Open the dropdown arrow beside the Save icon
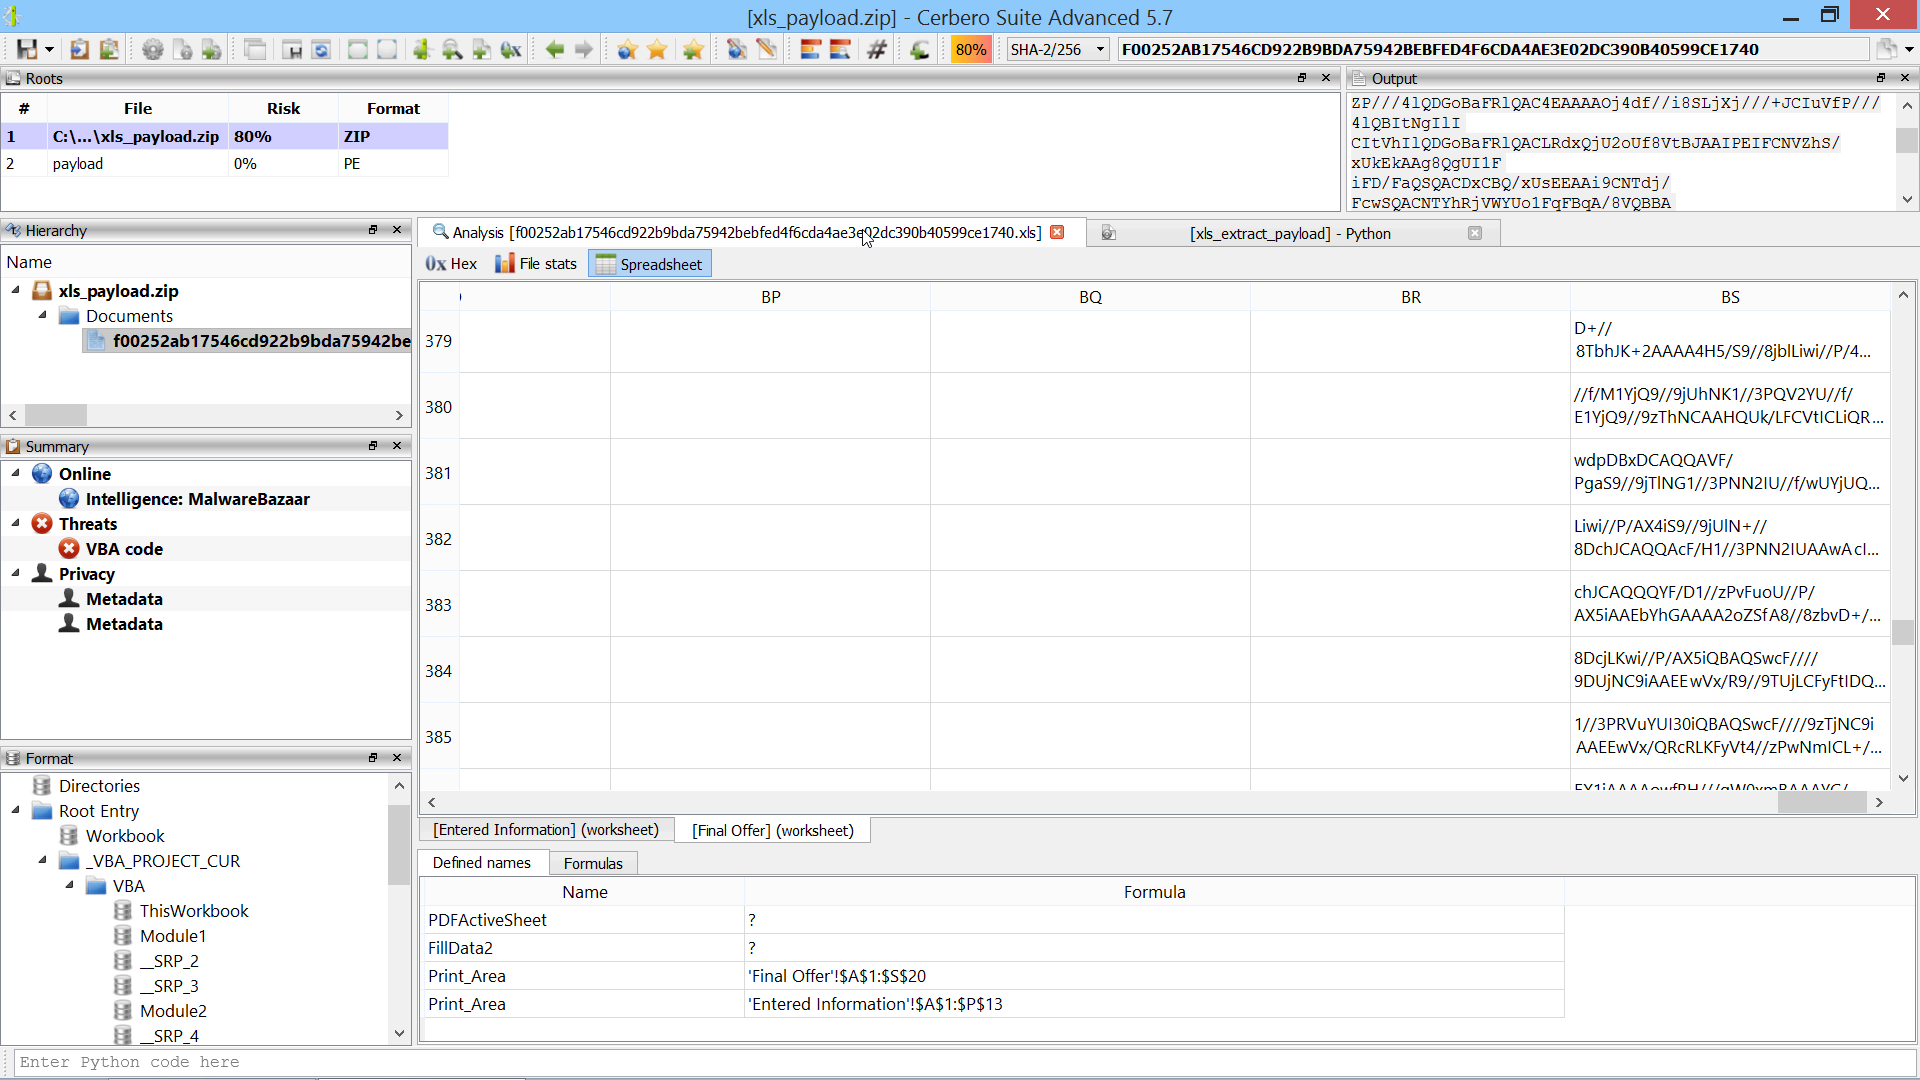 49,49
